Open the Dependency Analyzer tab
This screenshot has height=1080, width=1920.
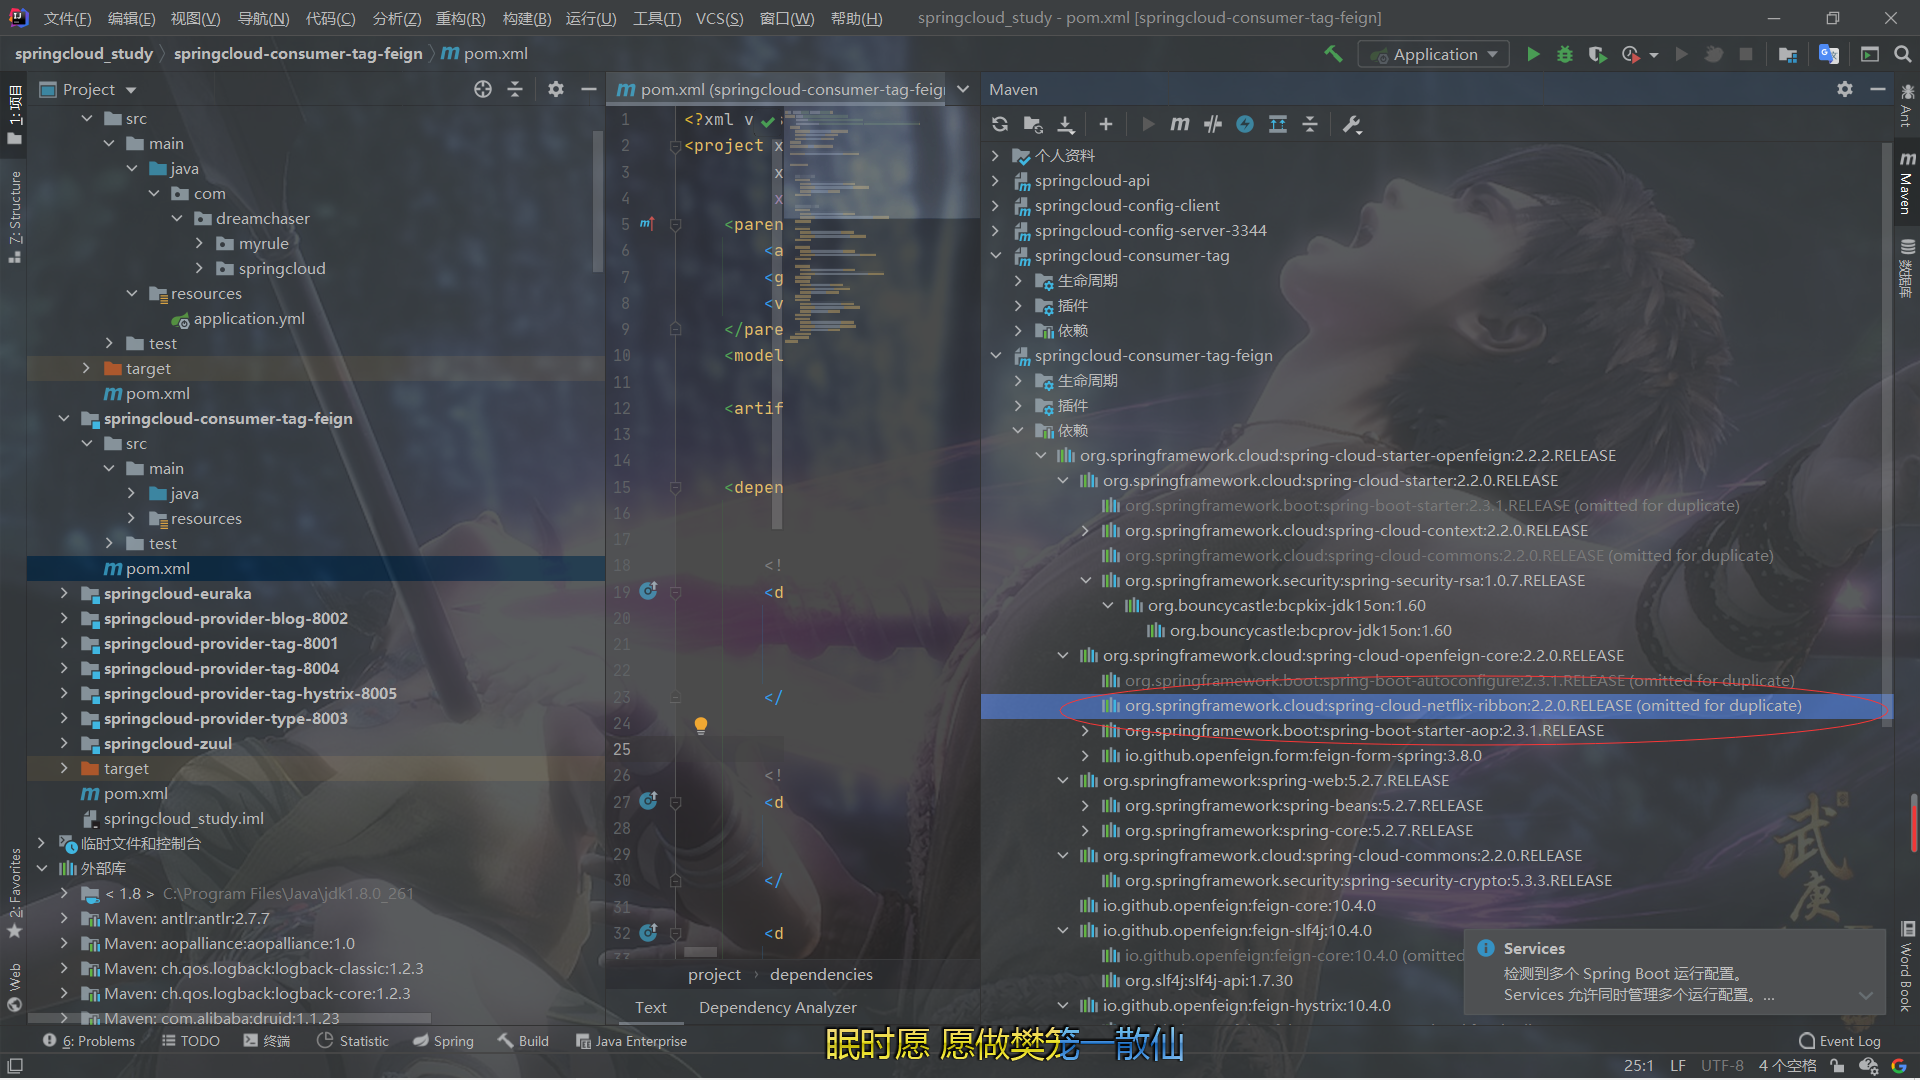[x=777, y=1007]
